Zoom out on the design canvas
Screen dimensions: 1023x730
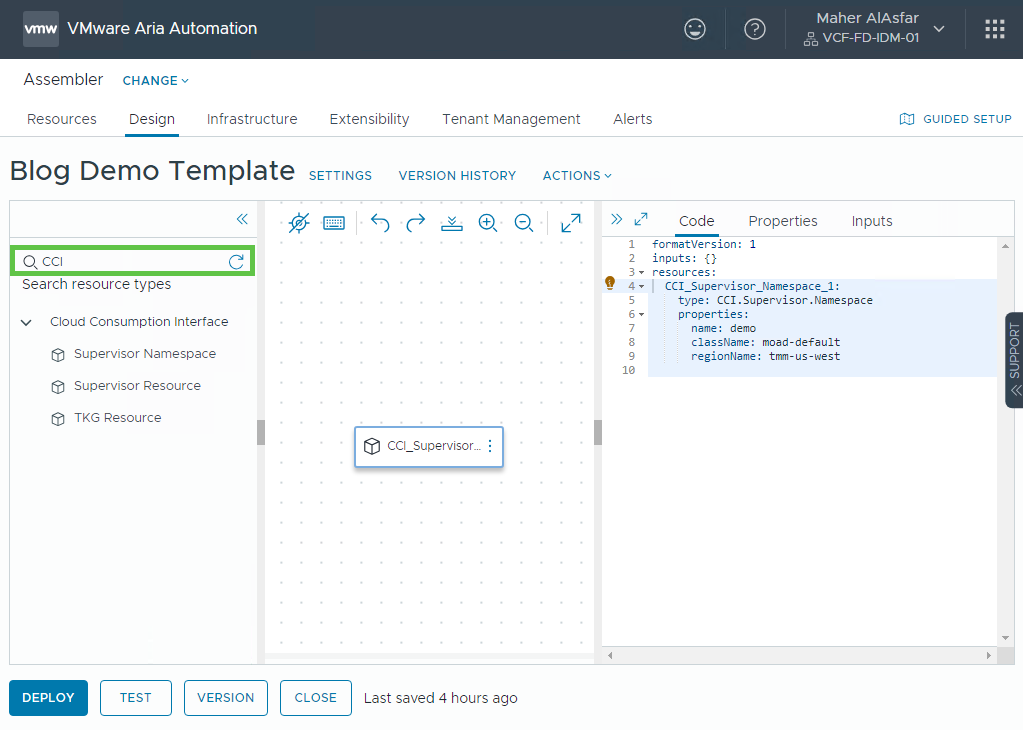tap(523, 223)
